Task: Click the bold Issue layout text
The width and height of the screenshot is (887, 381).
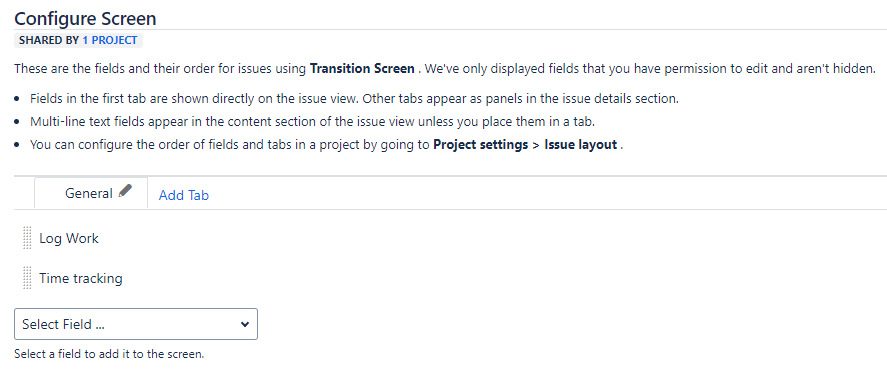Action: pyautogui.click(x=580, y=144)
